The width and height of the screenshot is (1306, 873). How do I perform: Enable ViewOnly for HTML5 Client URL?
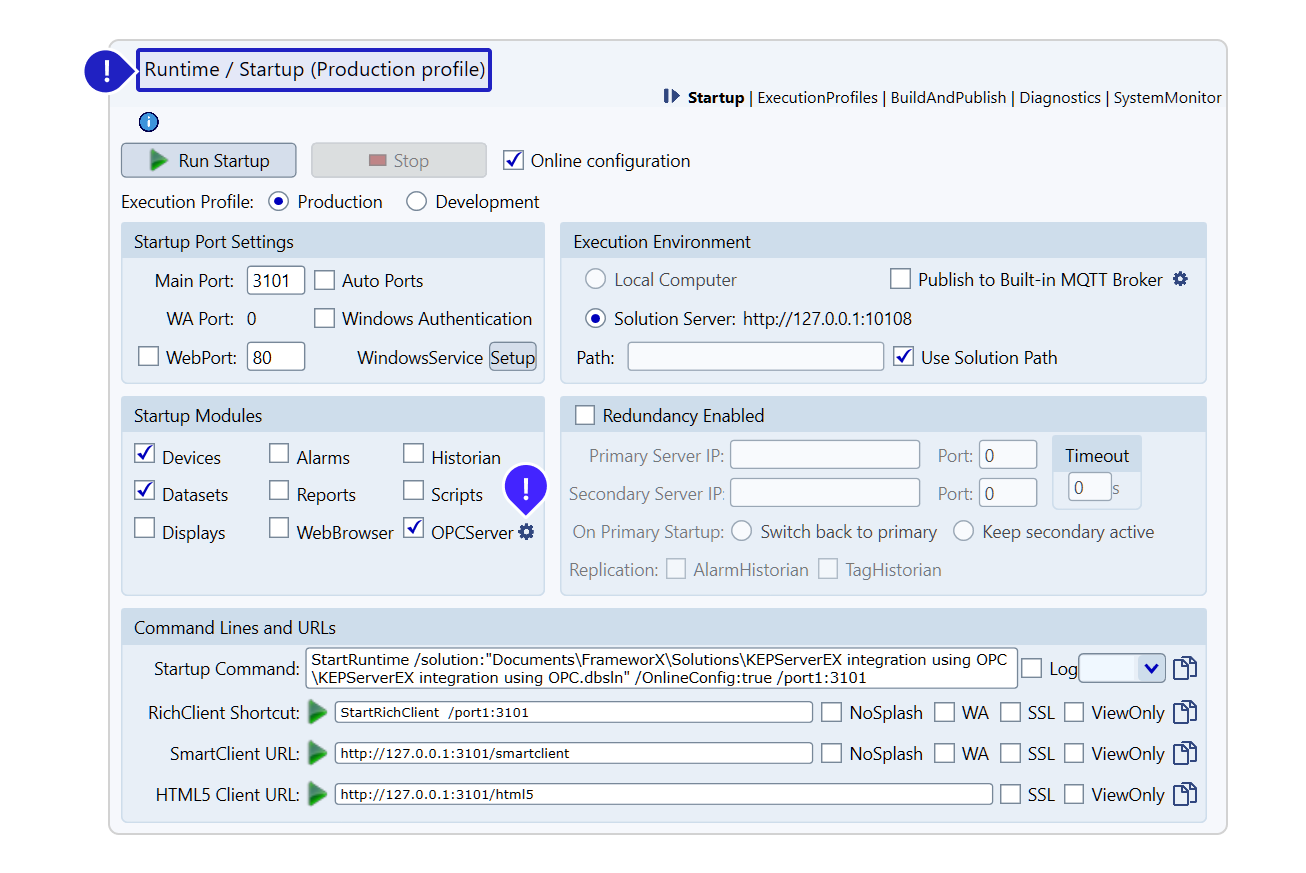tap(1074, 794)
